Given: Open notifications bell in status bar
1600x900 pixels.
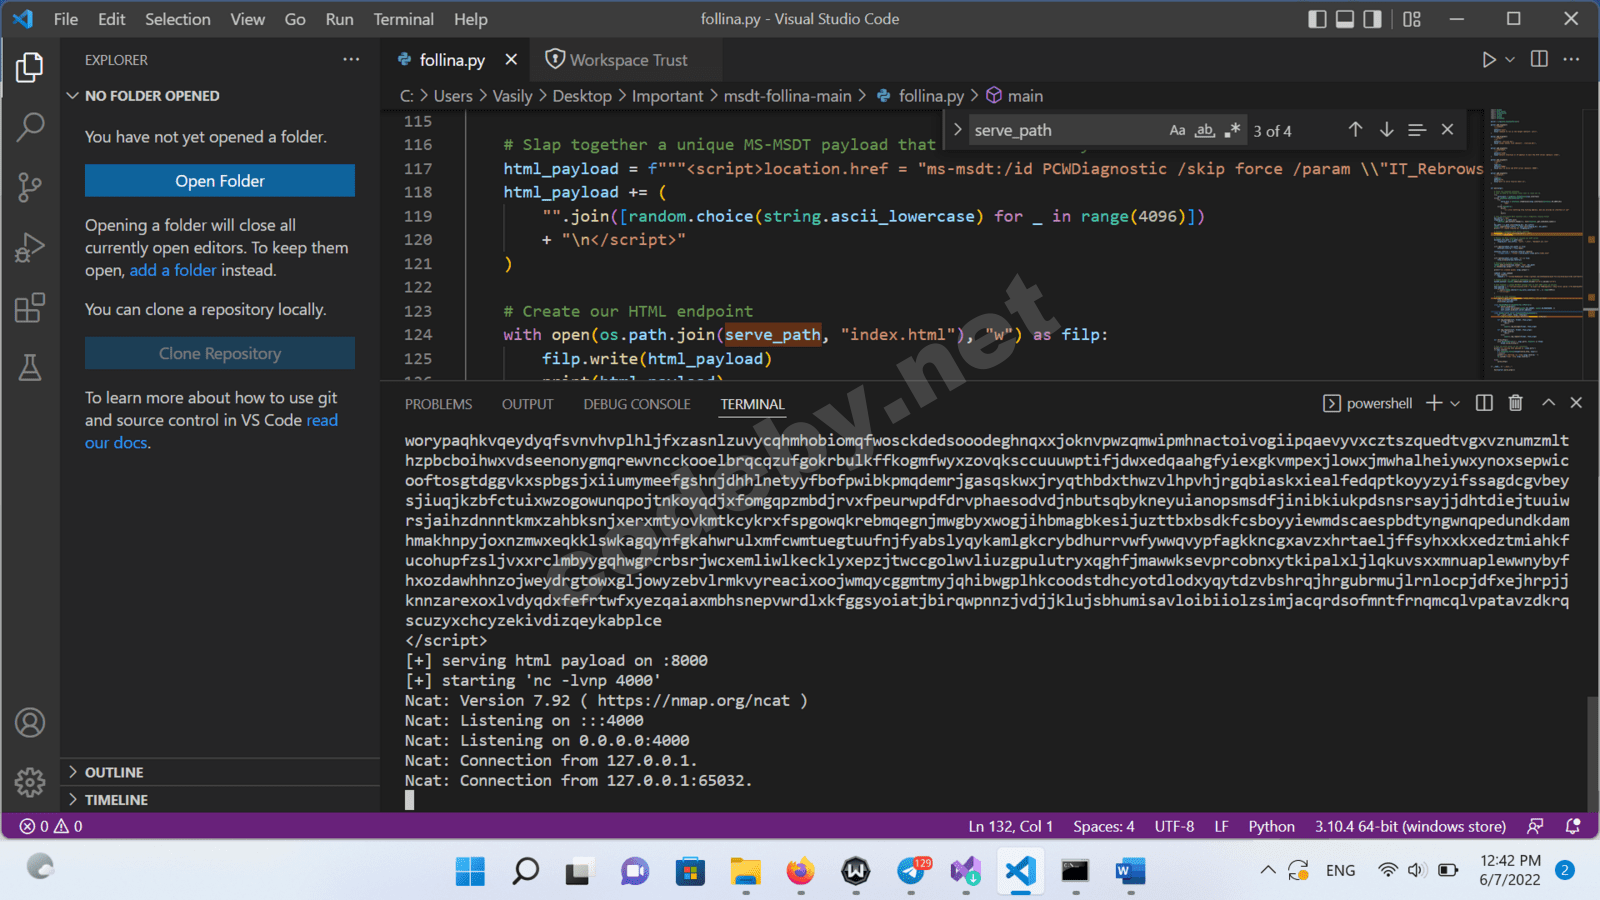Looking at the screenshot, I should [1573, 826].
